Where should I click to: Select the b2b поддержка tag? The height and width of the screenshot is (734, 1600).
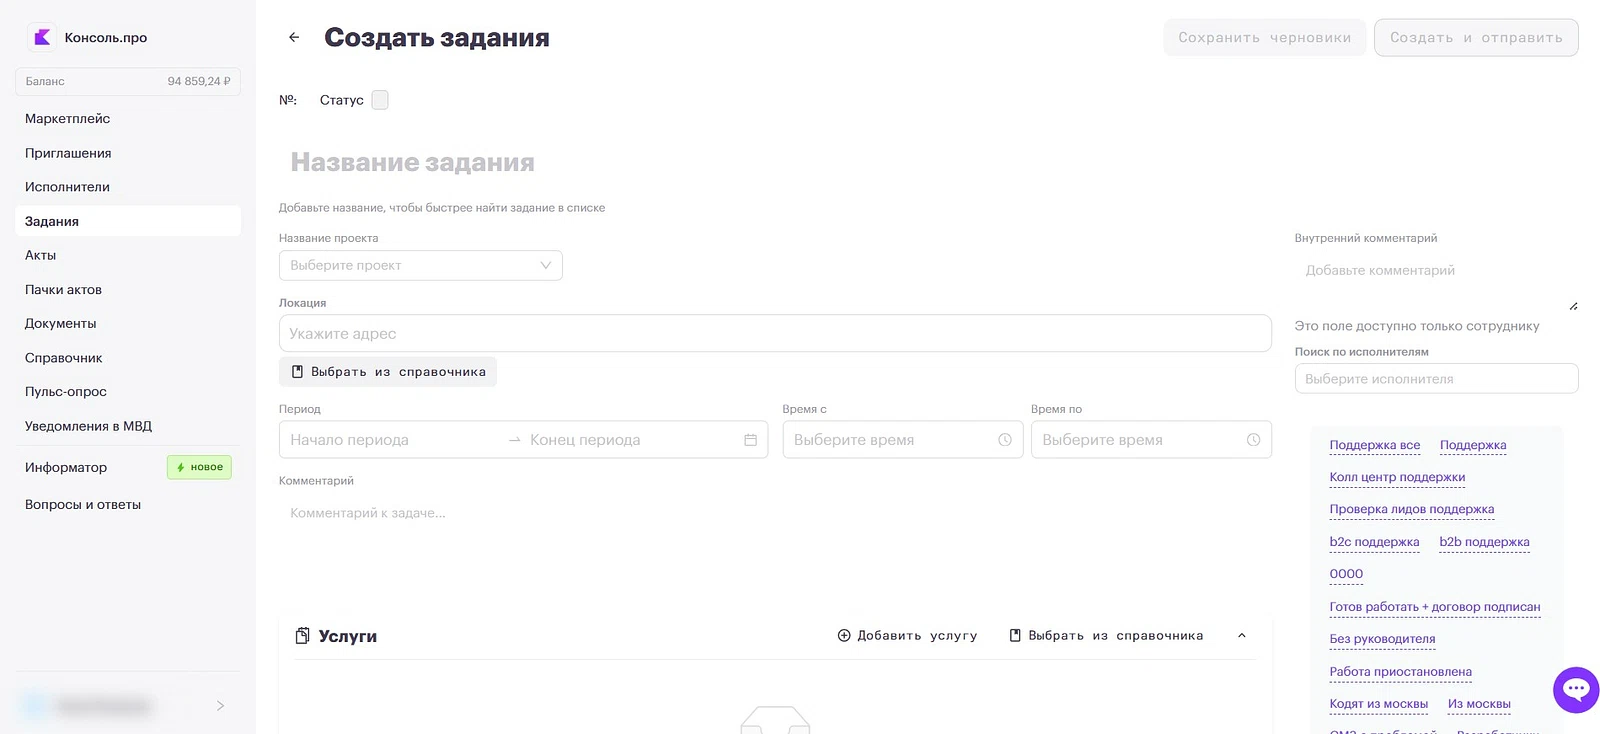pyautogui.click(x=1484, y=542)
